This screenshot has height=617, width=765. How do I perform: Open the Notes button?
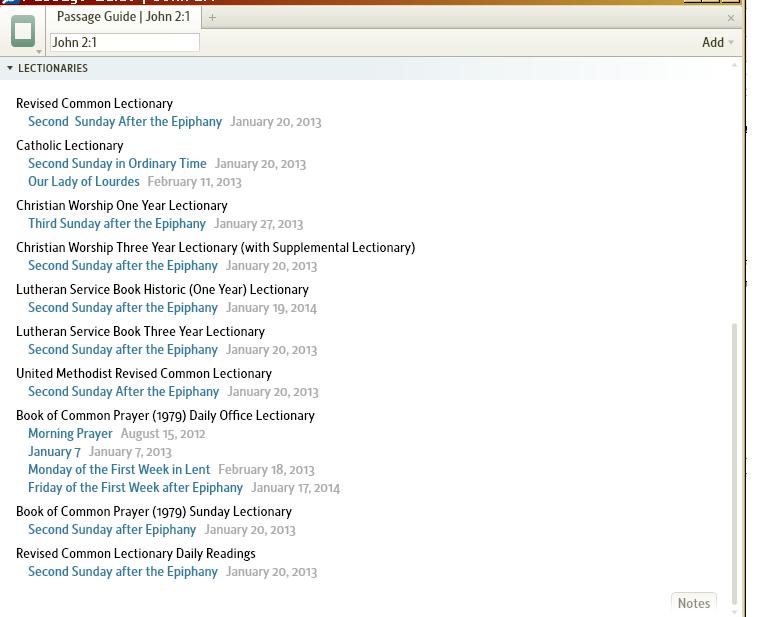[x=694, y=603]
